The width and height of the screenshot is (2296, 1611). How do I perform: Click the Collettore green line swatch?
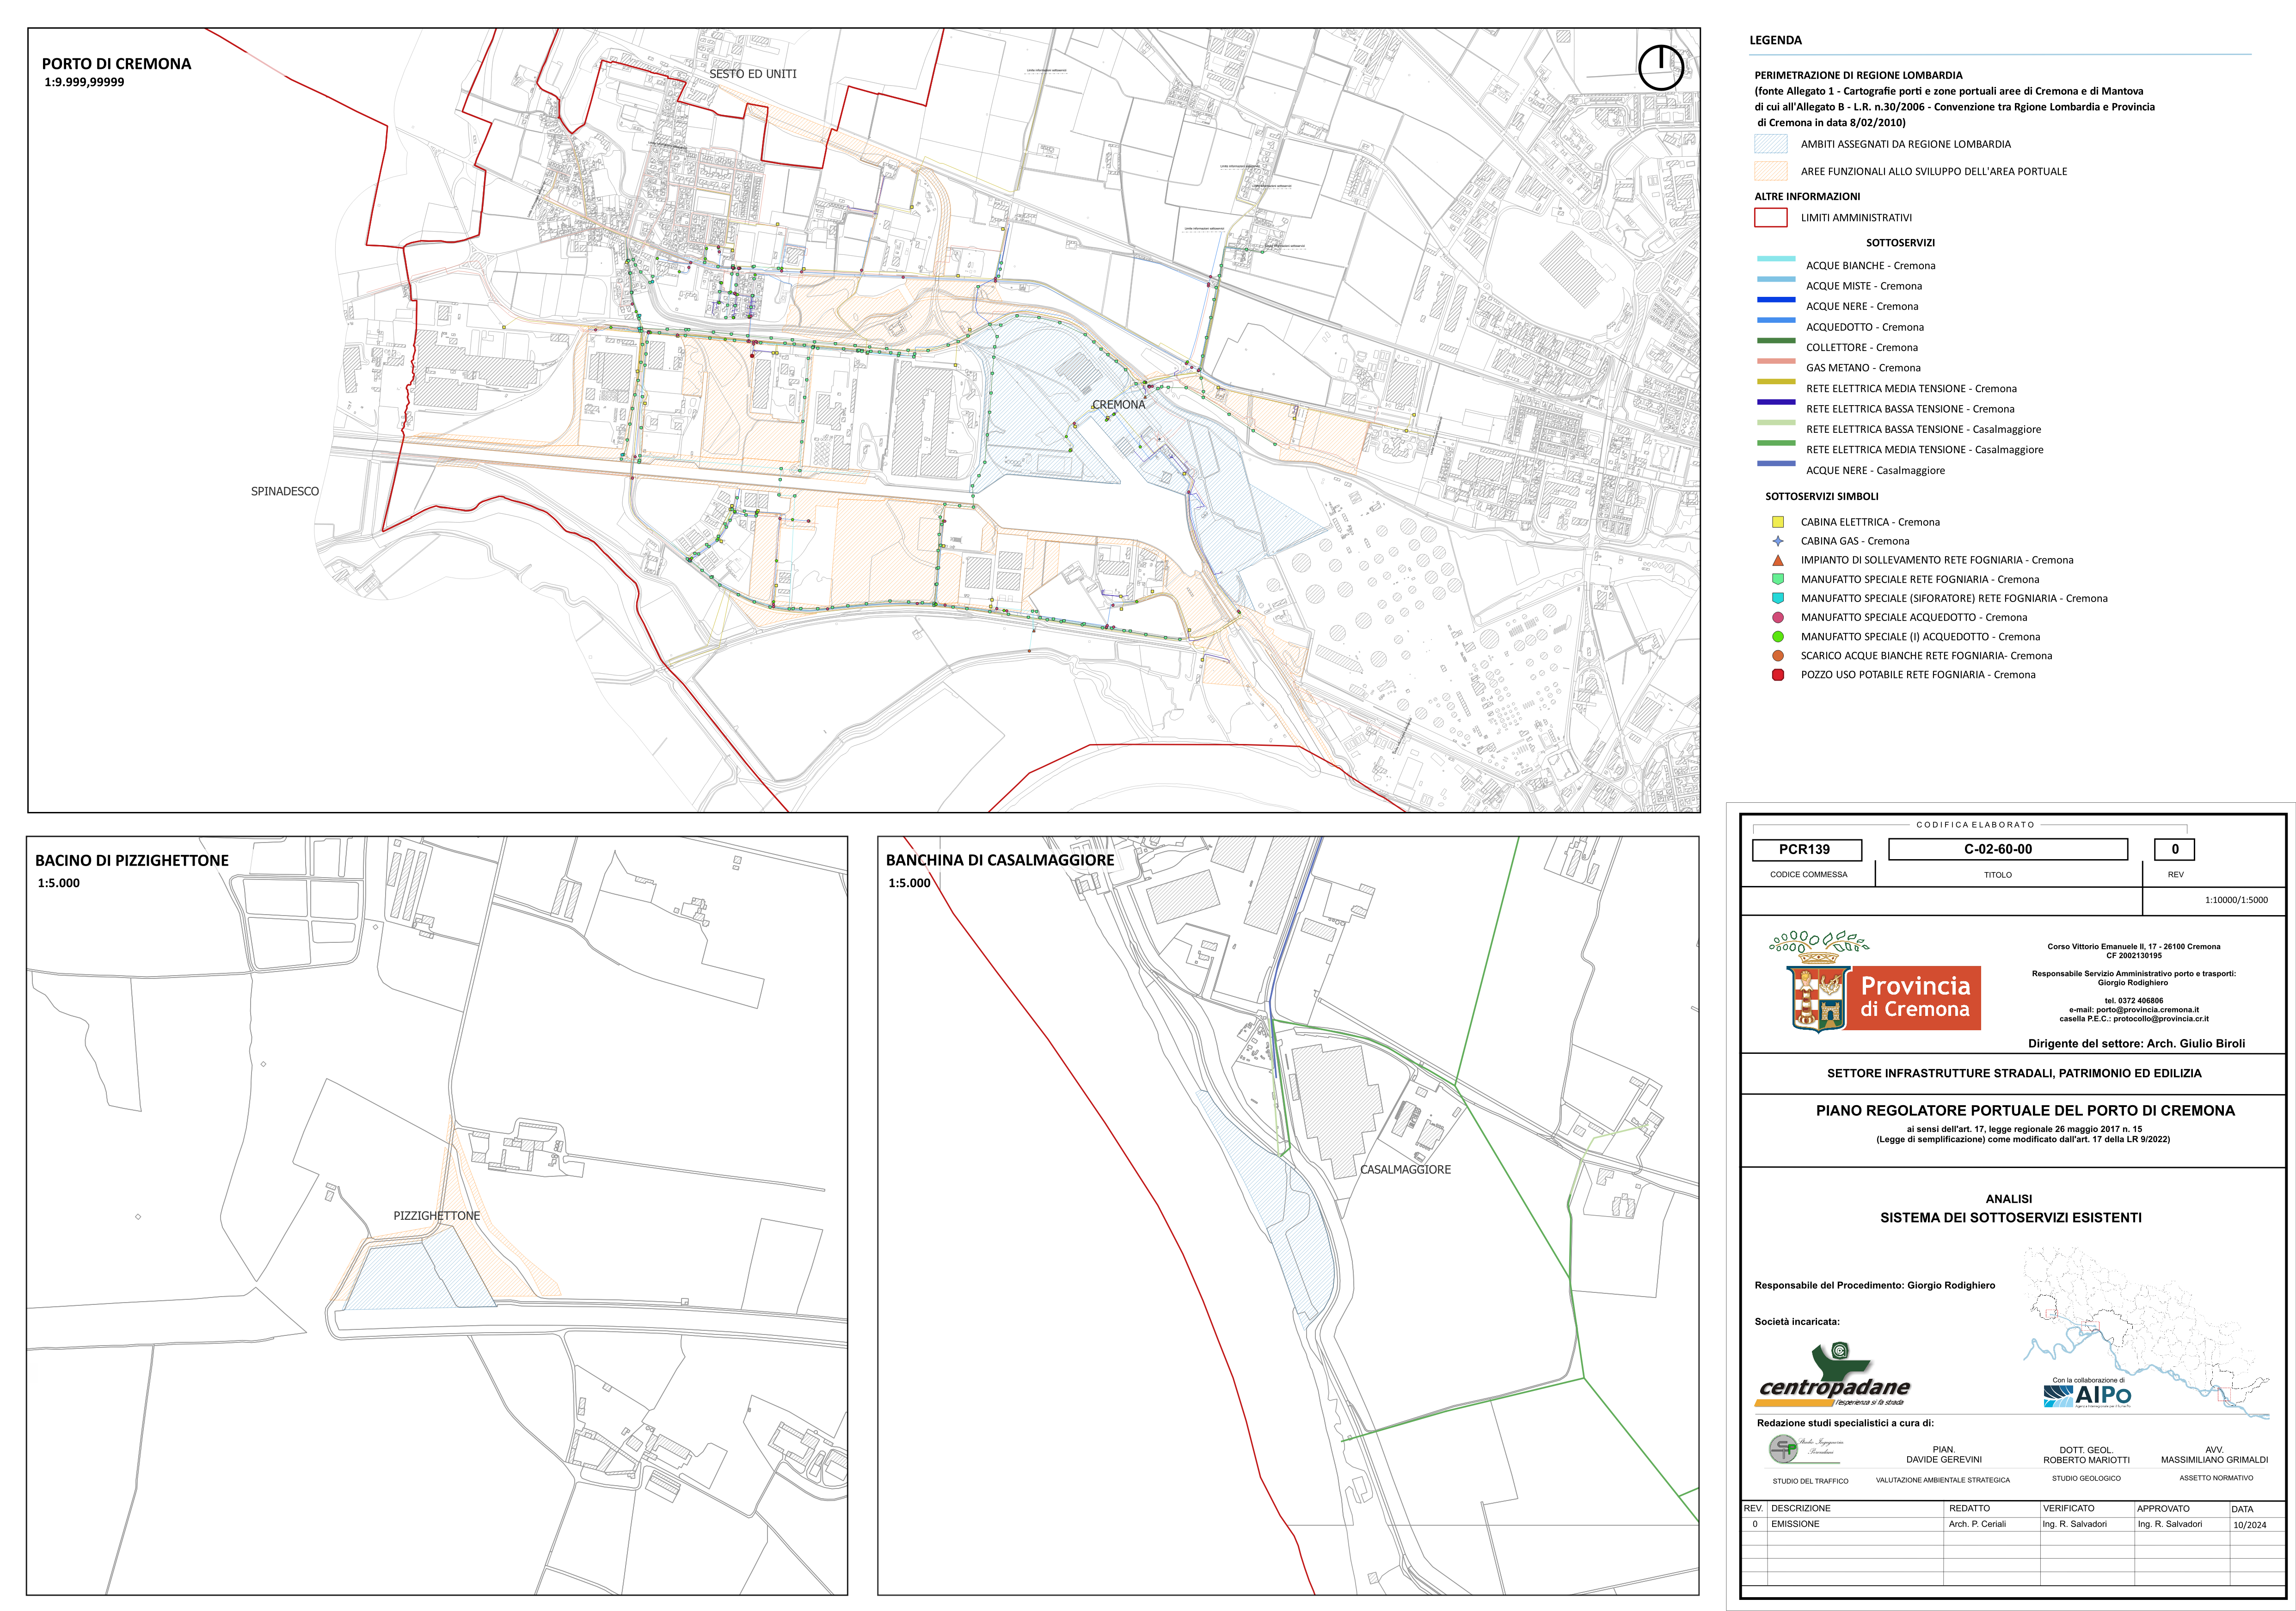click(1776, 341)
